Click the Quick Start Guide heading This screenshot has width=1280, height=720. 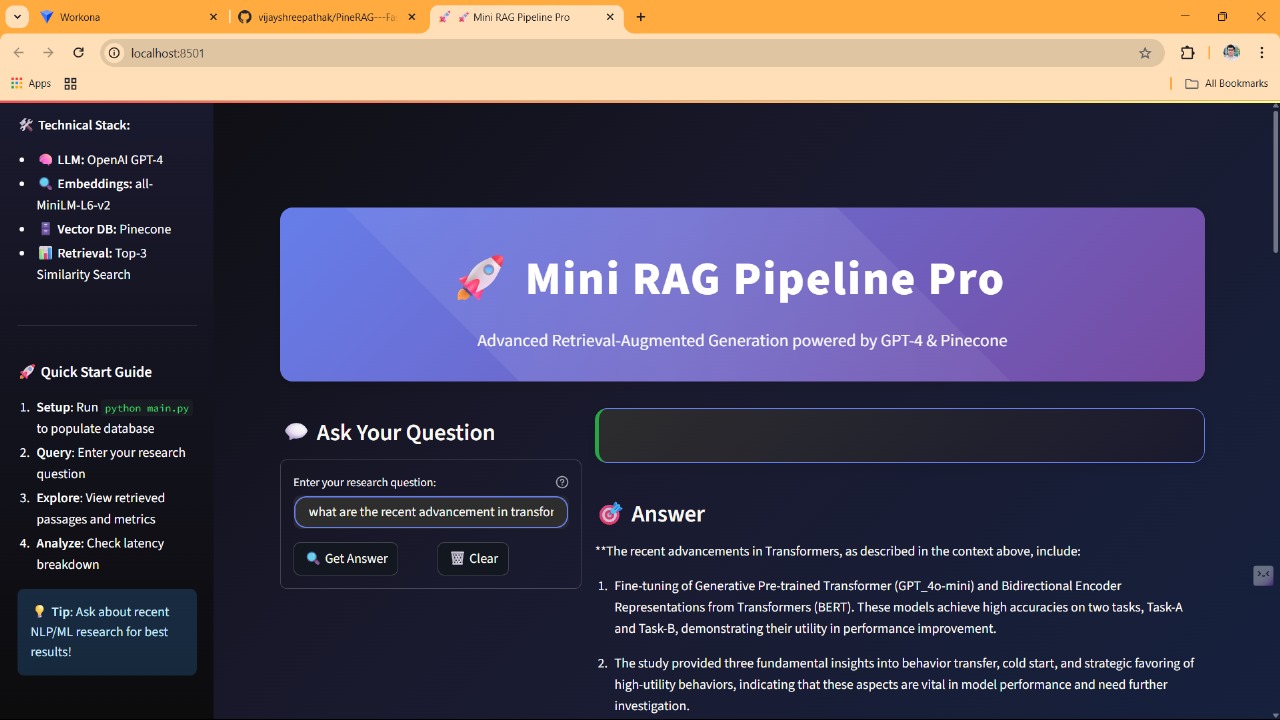tap(85, 372)
